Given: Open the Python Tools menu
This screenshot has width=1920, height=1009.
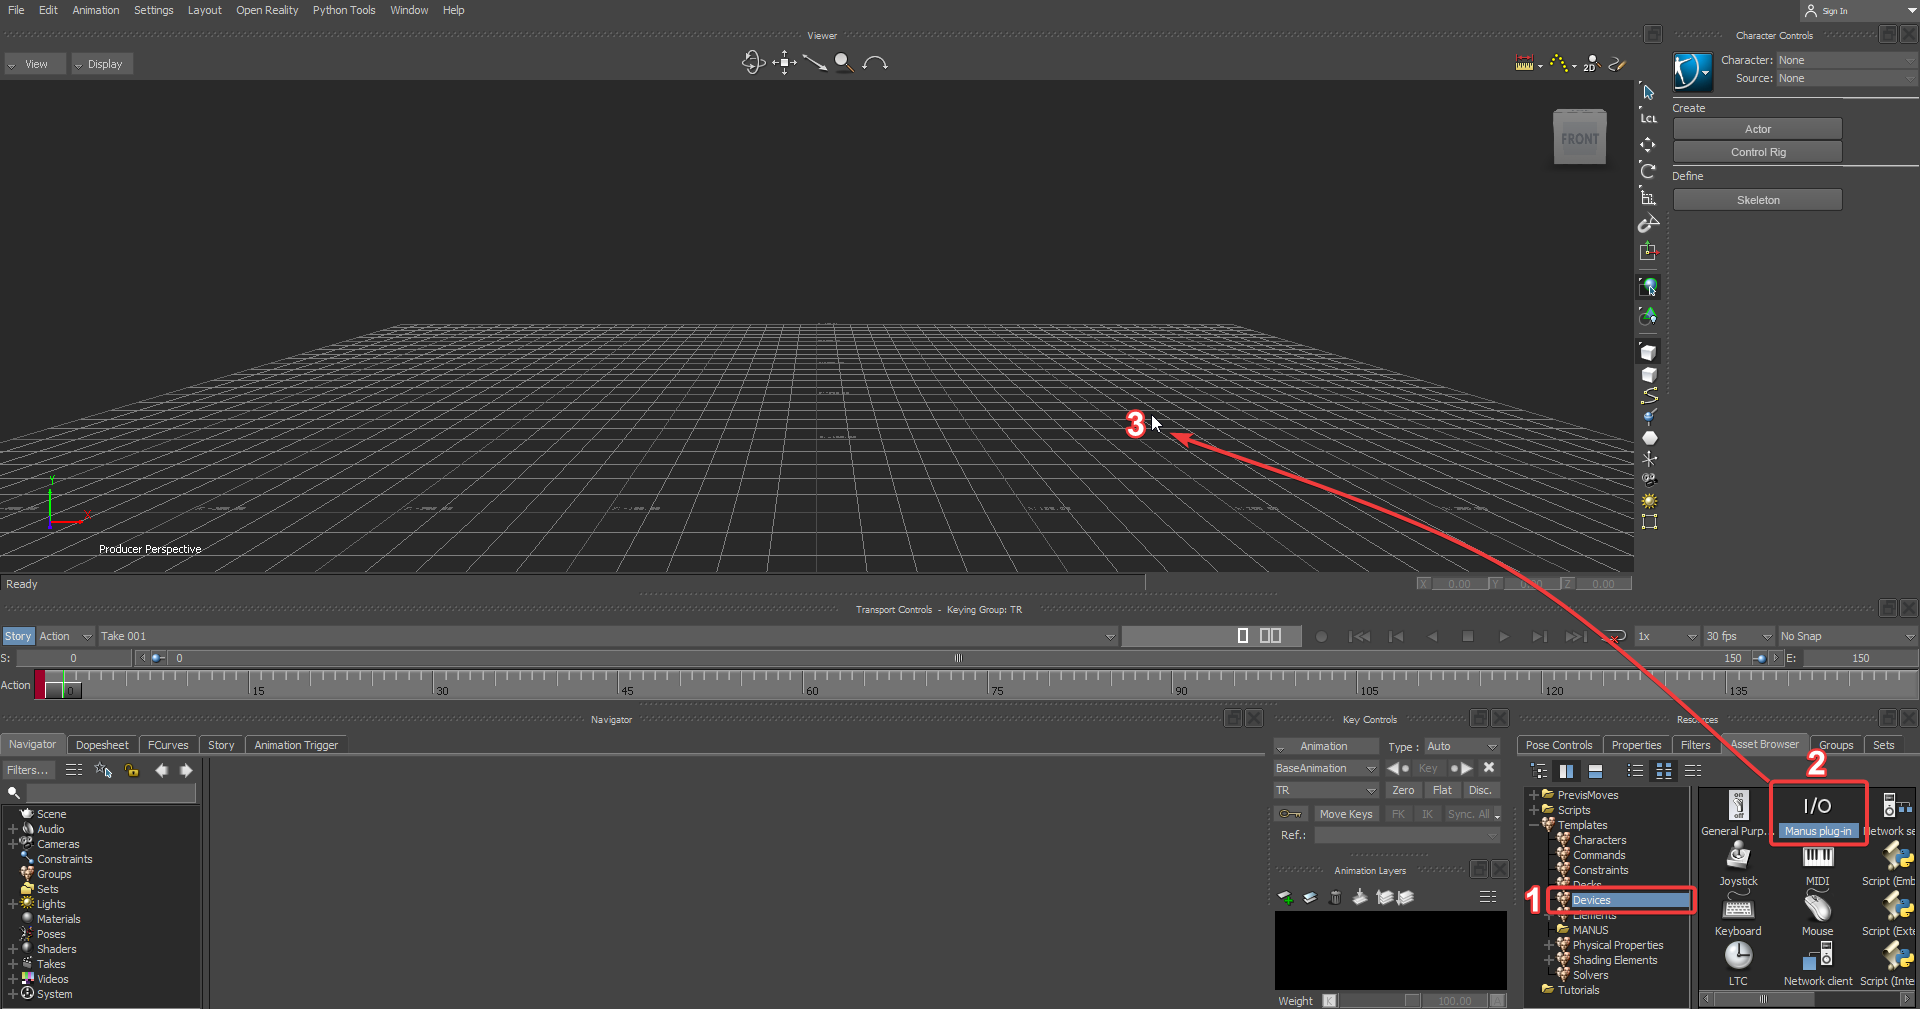Looking at the screenshot, I should 343,10.
